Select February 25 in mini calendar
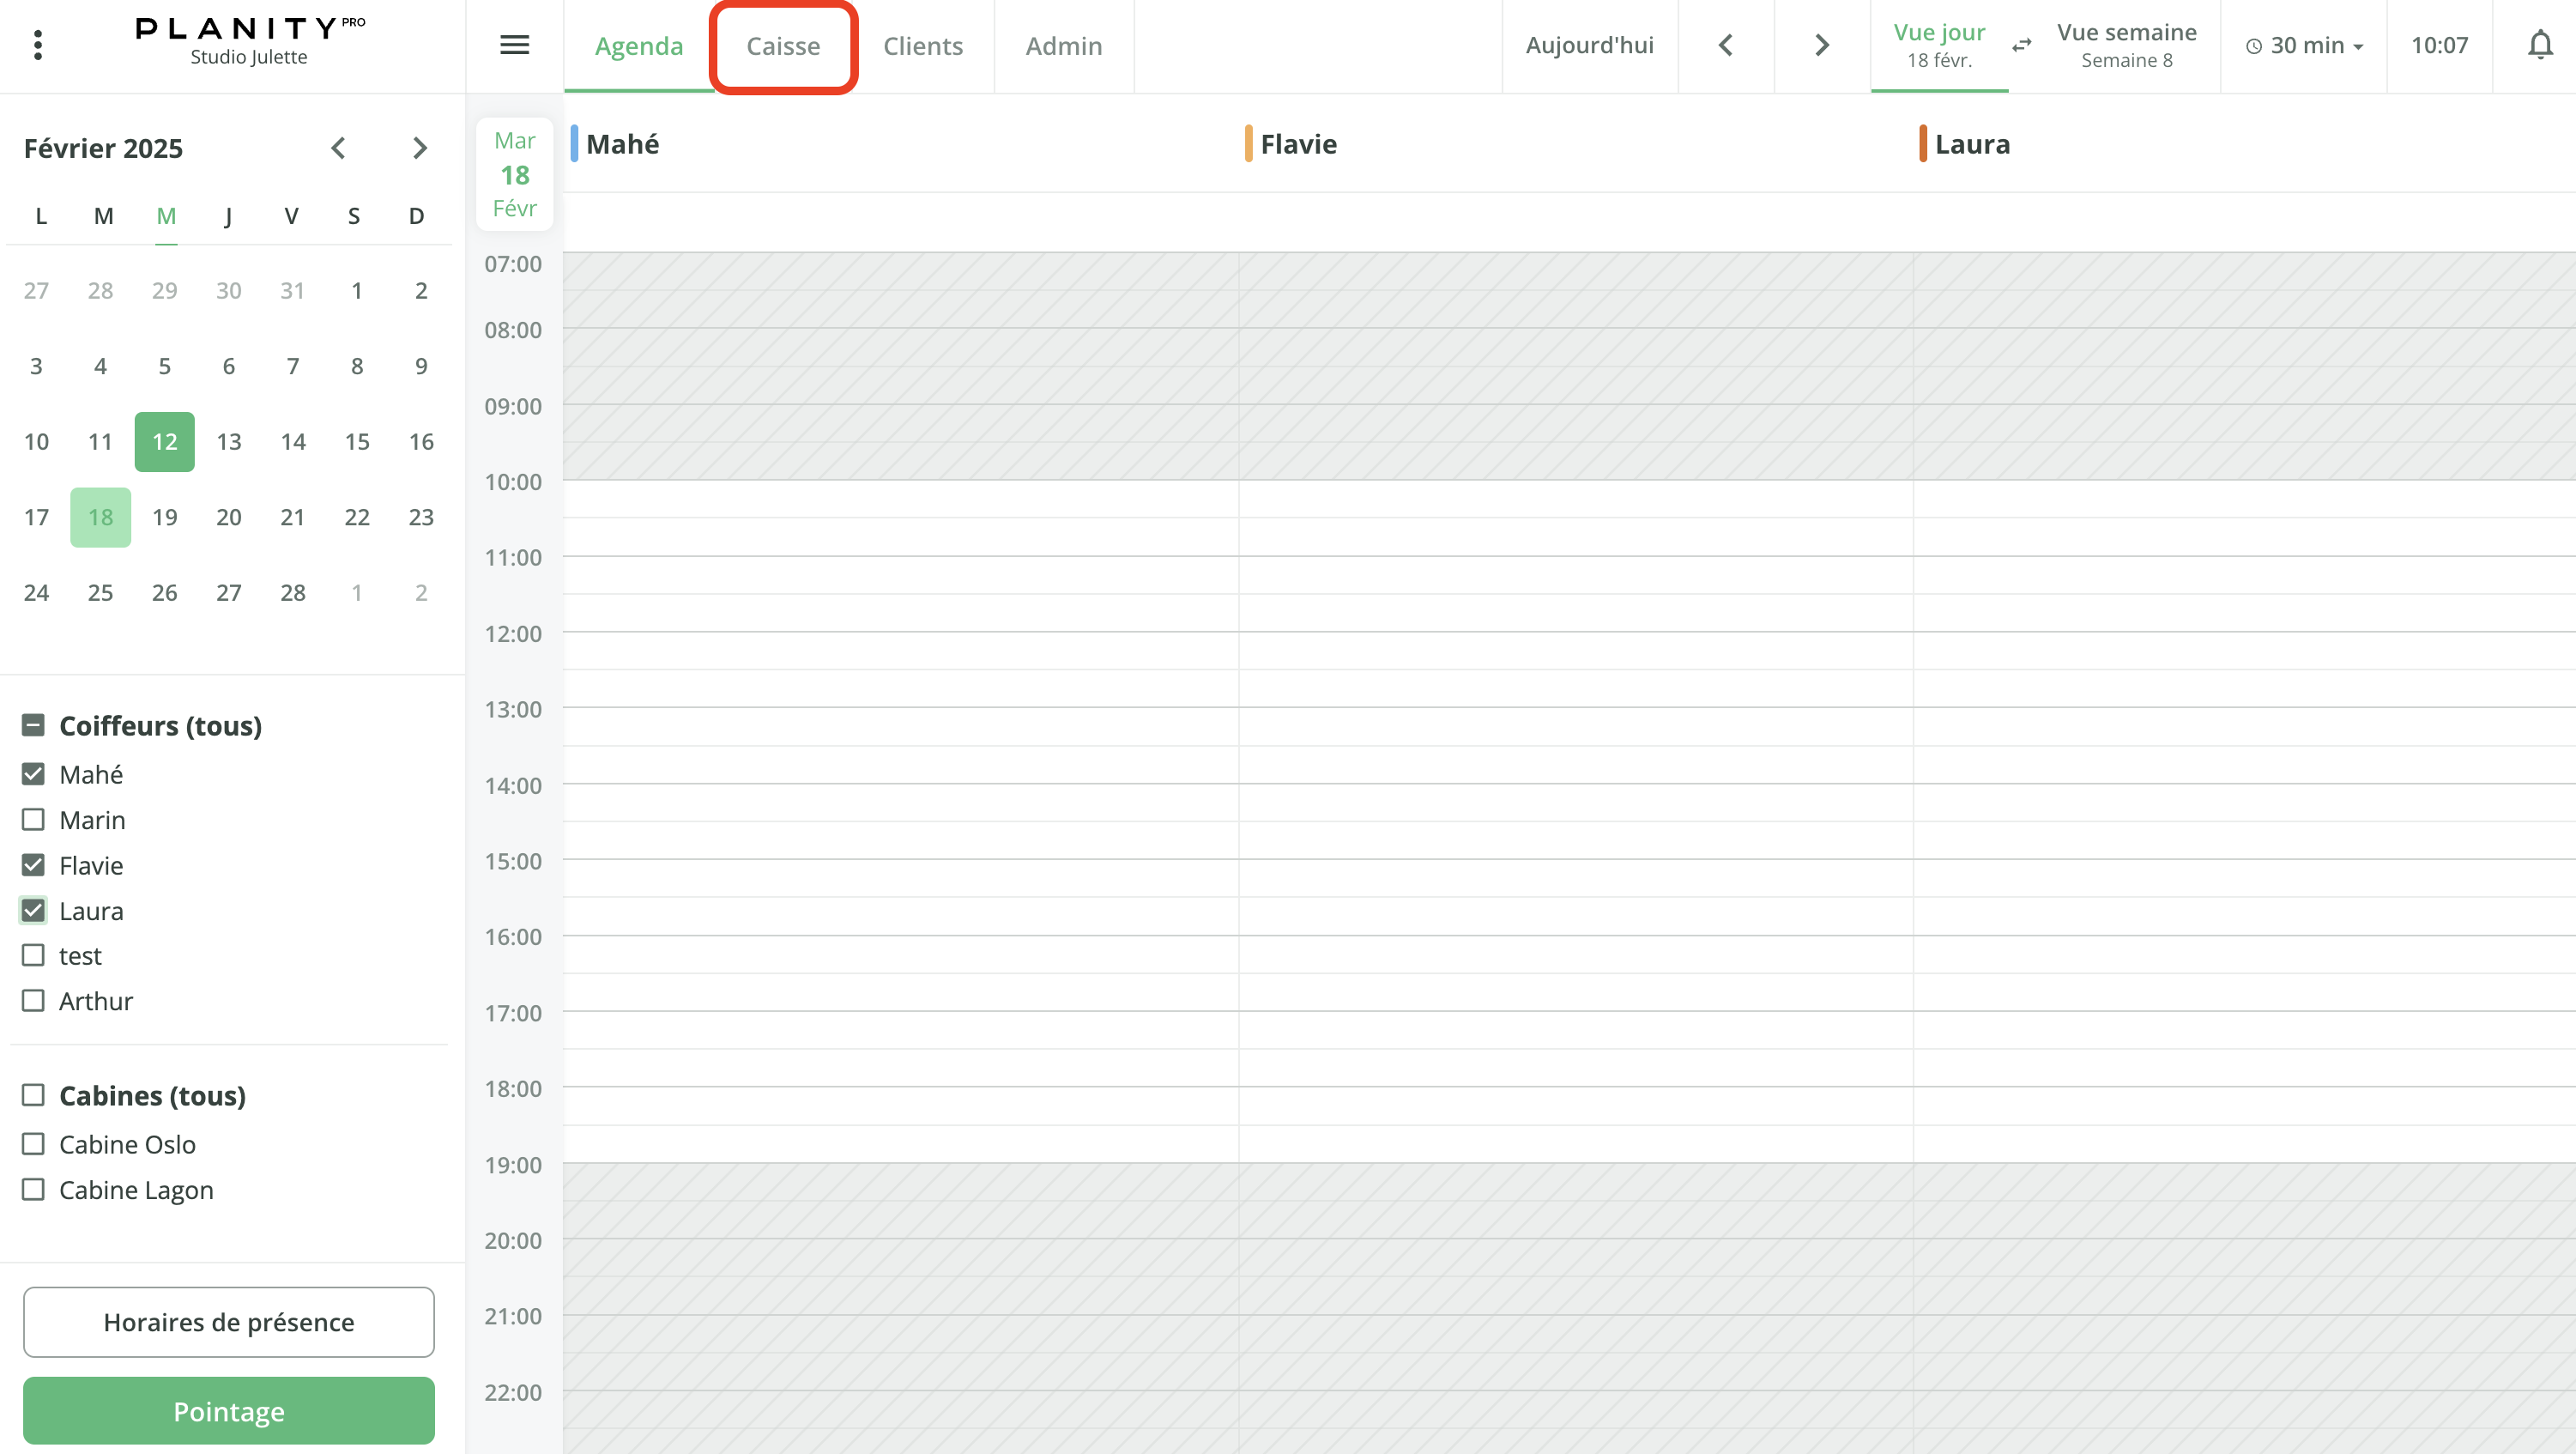Screen dimensions: 2576x1454 pos(100,592)
